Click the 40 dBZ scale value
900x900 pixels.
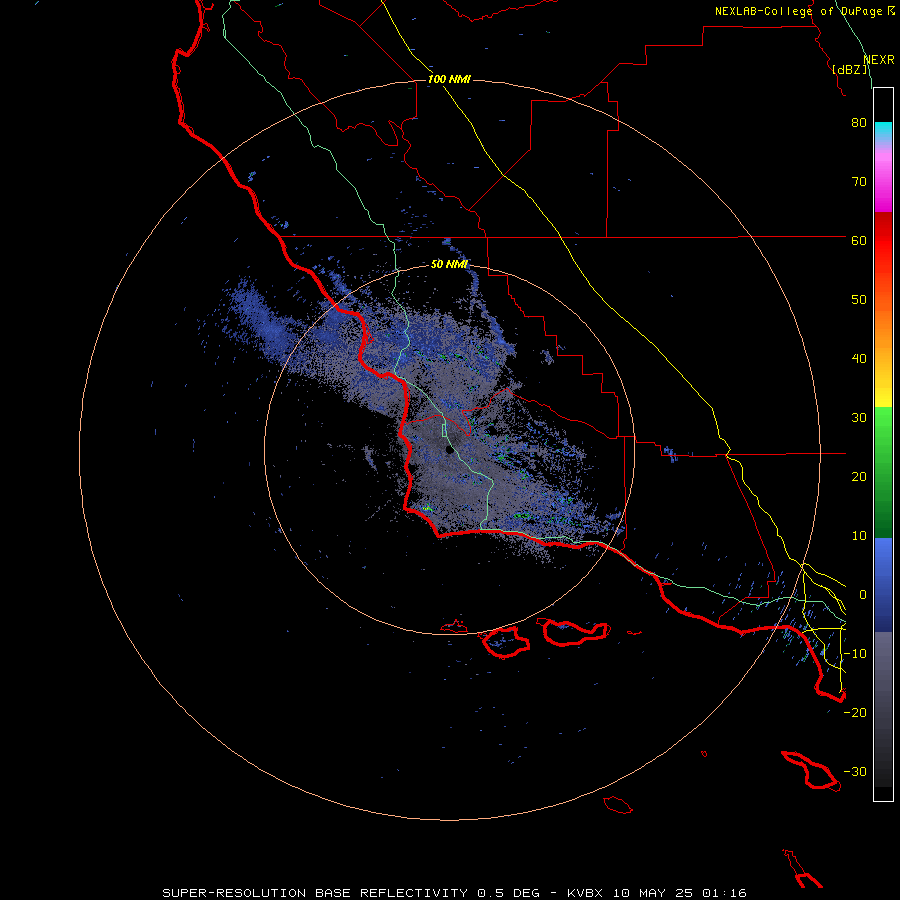[x=859, y=359]
